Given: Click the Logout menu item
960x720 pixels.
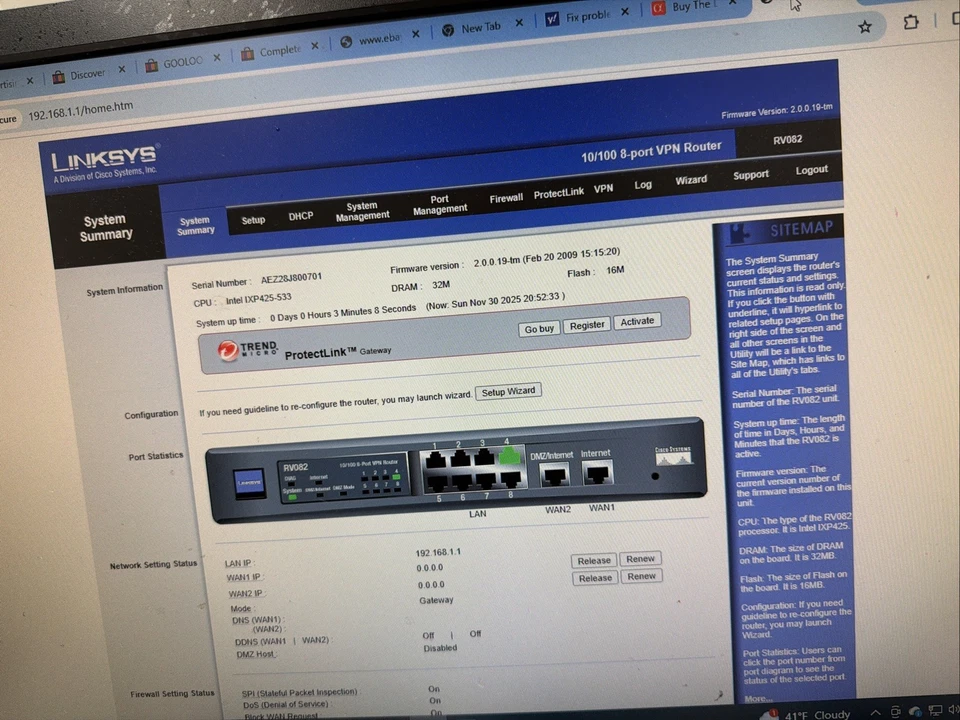Looking at the screenshot, I should tap(811, 170).
